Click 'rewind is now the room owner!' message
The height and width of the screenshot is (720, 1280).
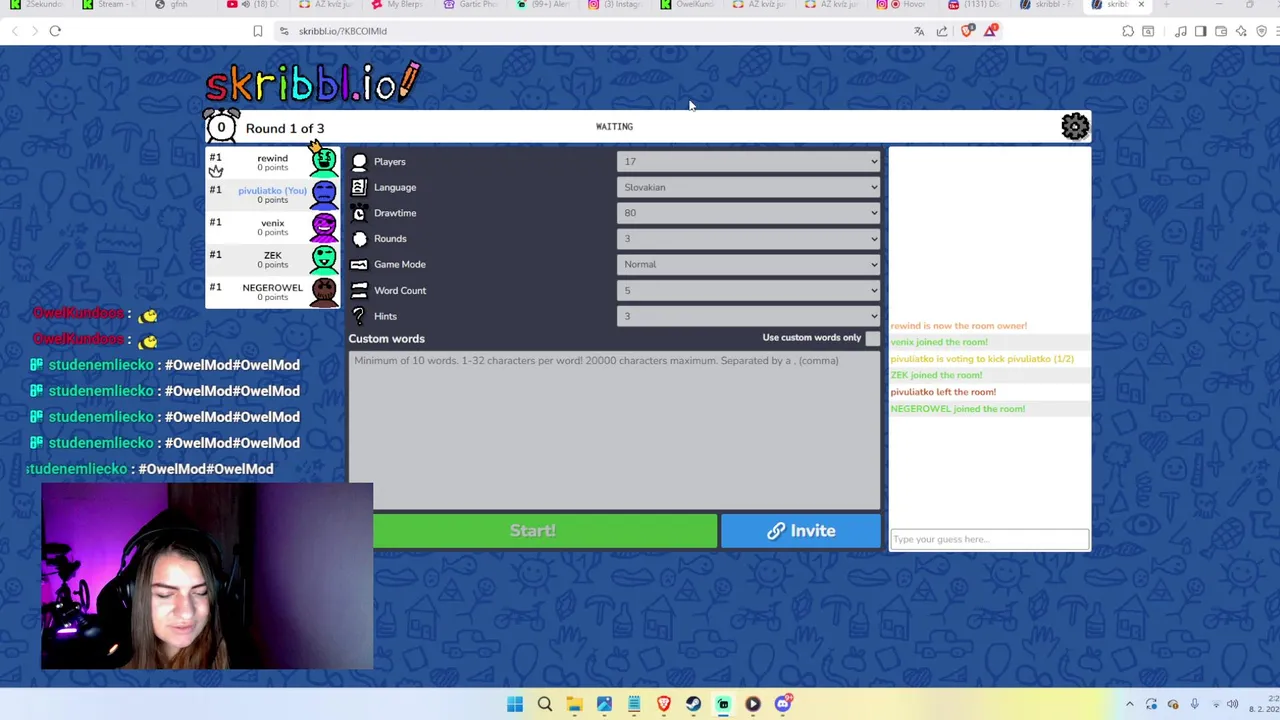point(958,325)
